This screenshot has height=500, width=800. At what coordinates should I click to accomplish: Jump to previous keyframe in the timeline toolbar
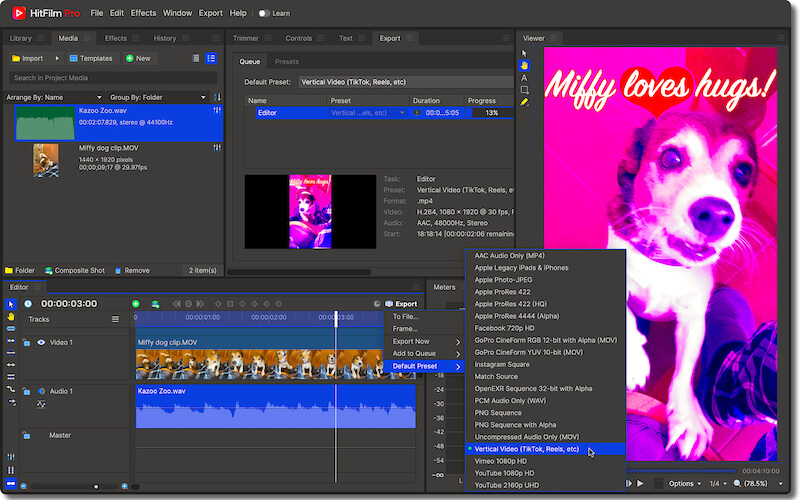point(177,304)
